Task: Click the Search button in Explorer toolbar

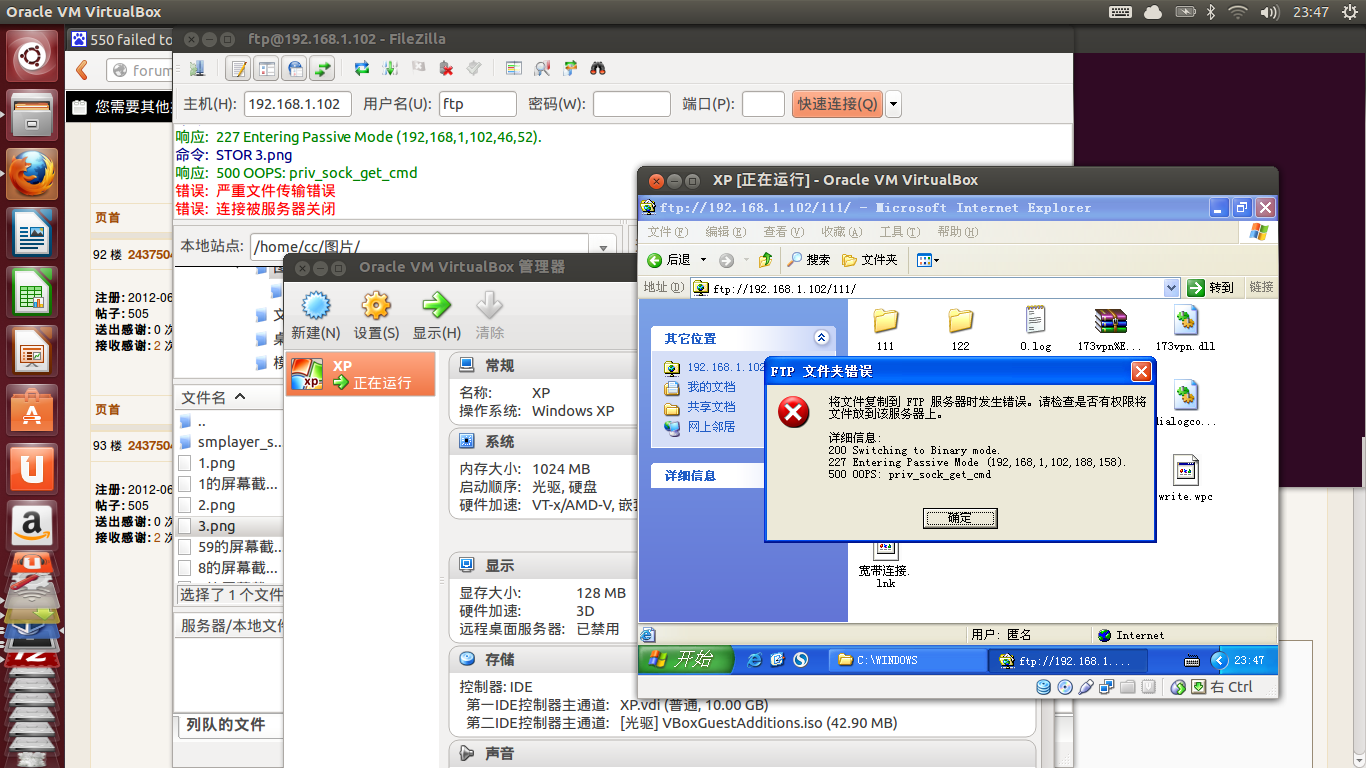Action: (809, 260)
